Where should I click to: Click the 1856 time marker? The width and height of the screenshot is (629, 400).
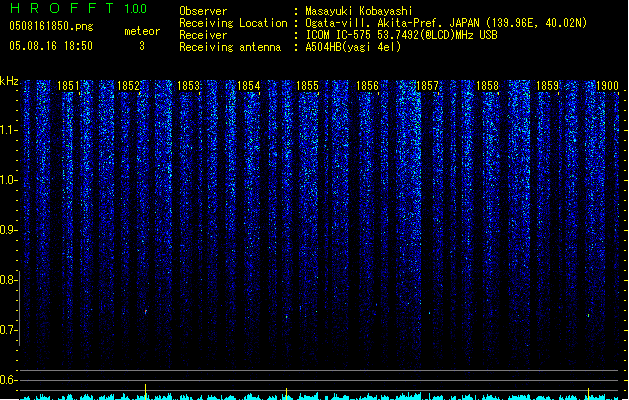point(367,86)
